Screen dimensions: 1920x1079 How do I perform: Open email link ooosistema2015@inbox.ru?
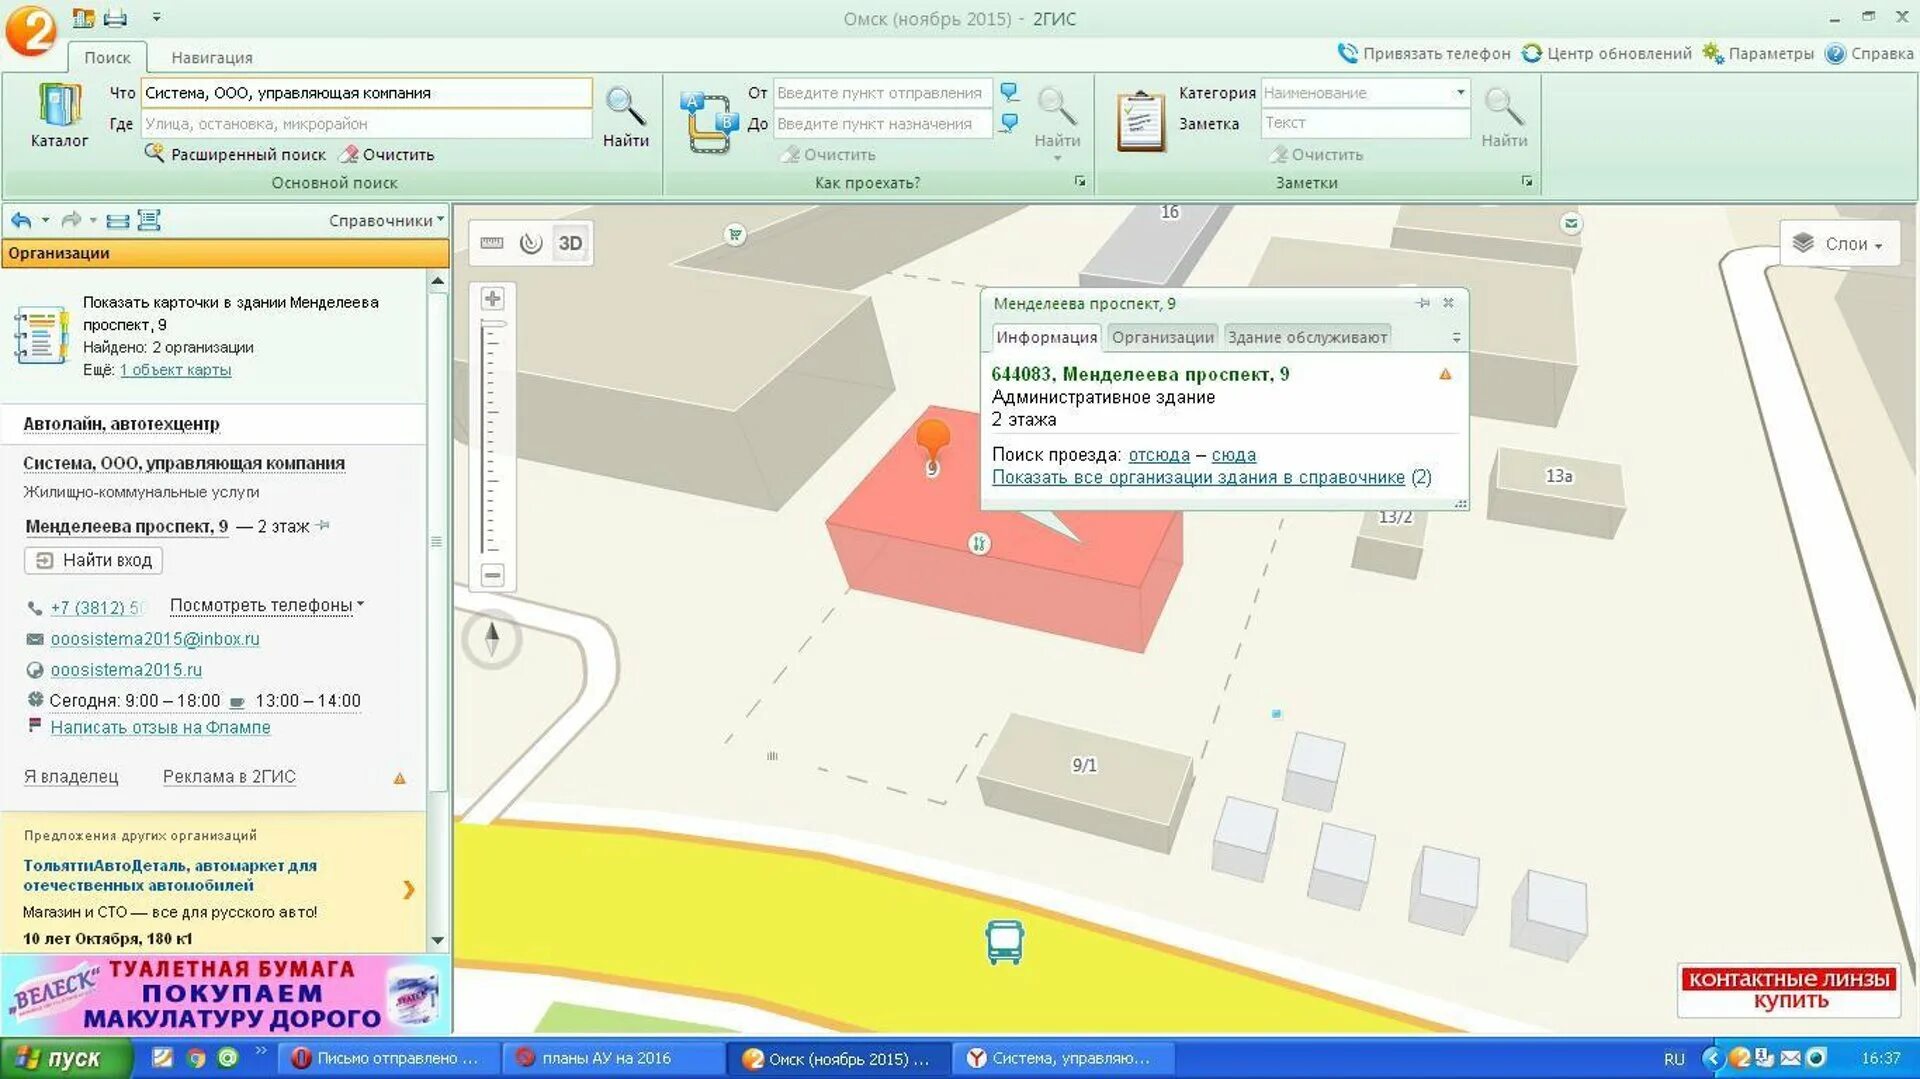[155, 639]
